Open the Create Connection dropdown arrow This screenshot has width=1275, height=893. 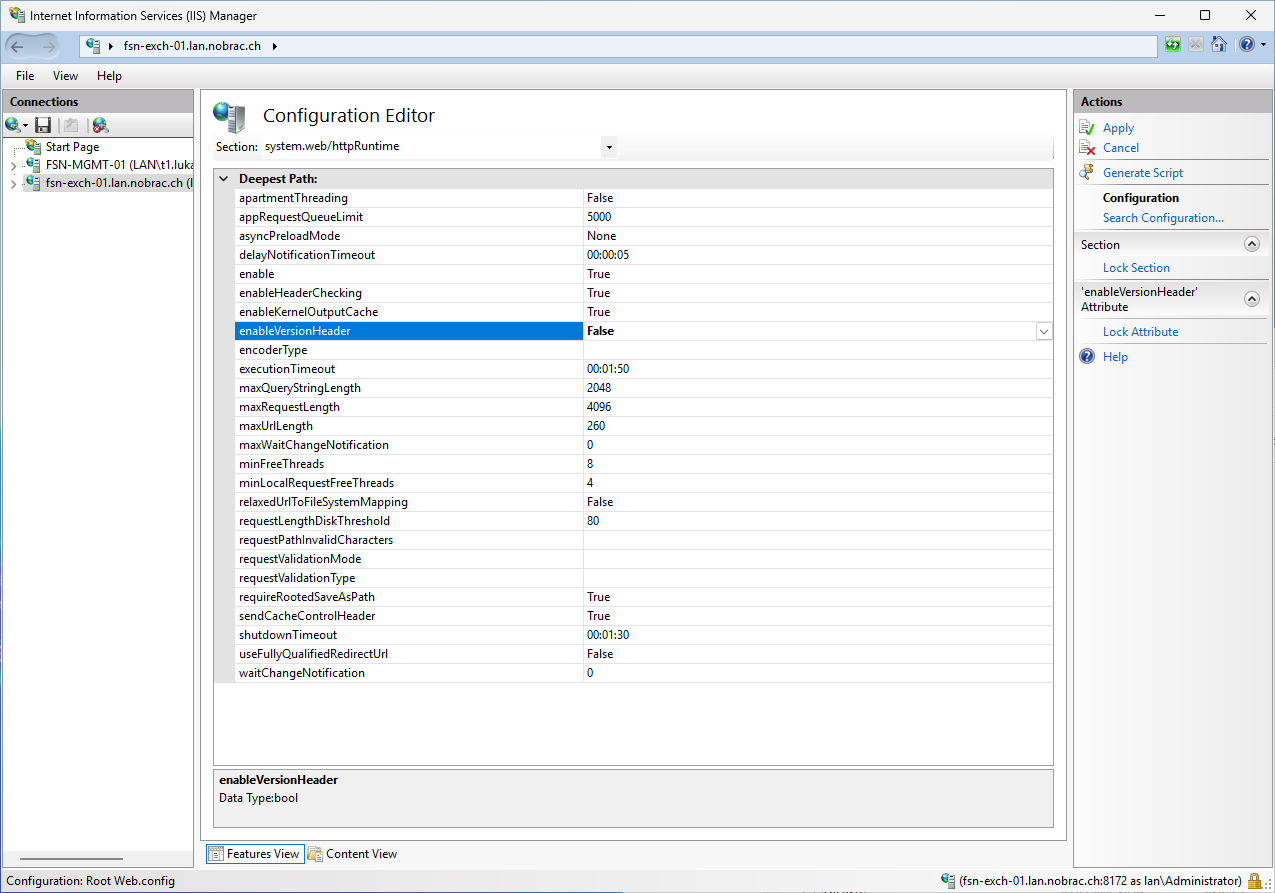26,126
